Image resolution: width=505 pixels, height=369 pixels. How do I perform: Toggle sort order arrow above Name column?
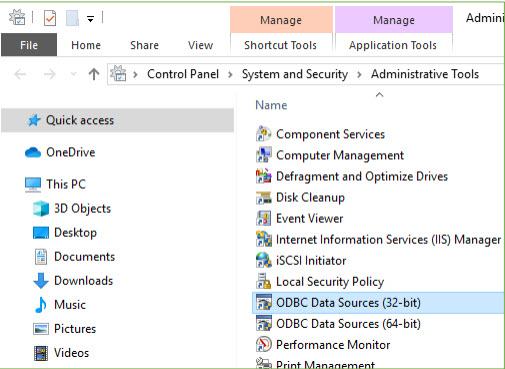click(x=379, y=95)
